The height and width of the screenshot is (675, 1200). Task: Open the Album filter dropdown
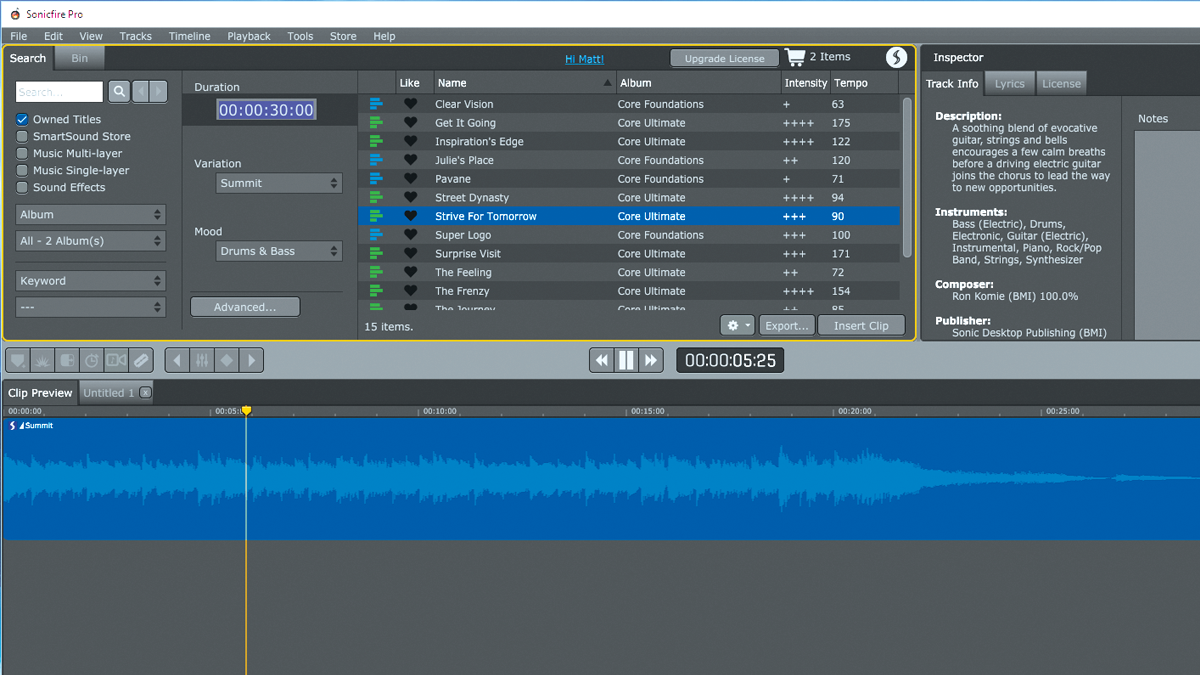coord(91,215)
